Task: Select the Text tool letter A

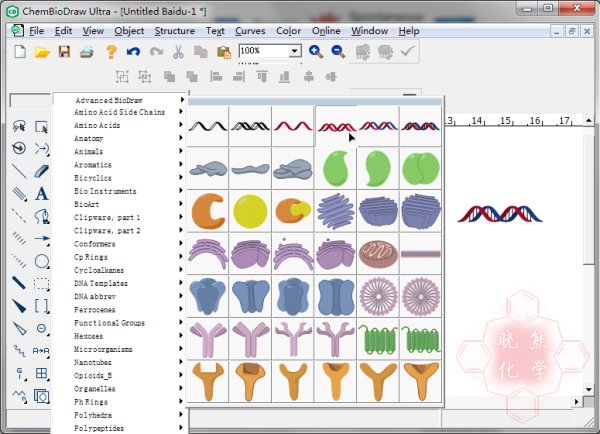Action: (41, 193)
